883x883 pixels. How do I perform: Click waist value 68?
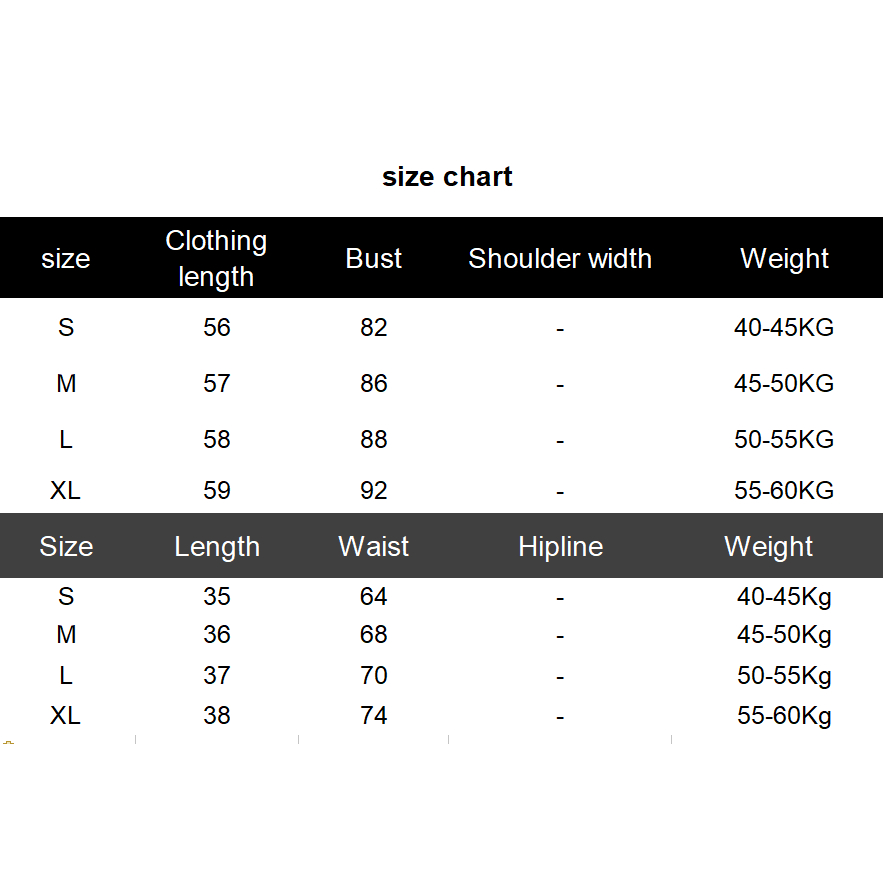coord(374,635)
